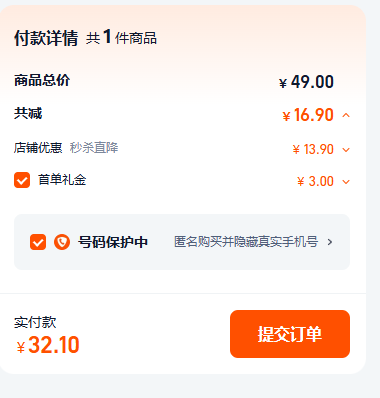The width and height of the screenshot is (380, 398).
Task: Collapse the 共减 discount details chevron
Action: [x=346, y=115]
